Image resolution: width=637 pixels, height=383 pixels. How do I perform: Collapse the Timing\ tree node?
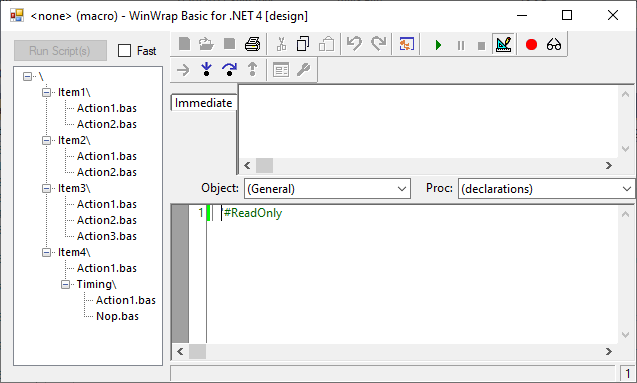pos(65,284)
